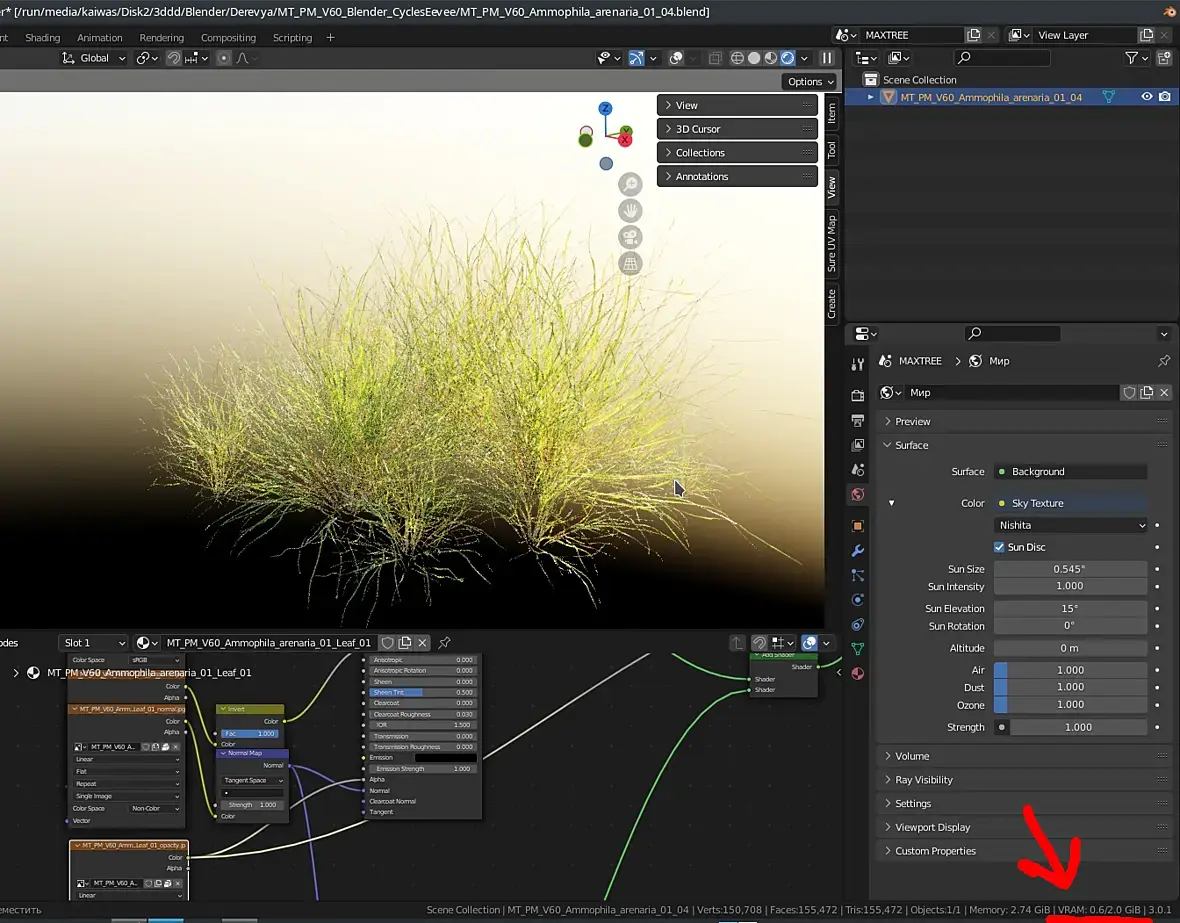Pin the World properties panel
Image resolution: width=1180 pixels, height=923 pixels.
[x=1163, y=361]
